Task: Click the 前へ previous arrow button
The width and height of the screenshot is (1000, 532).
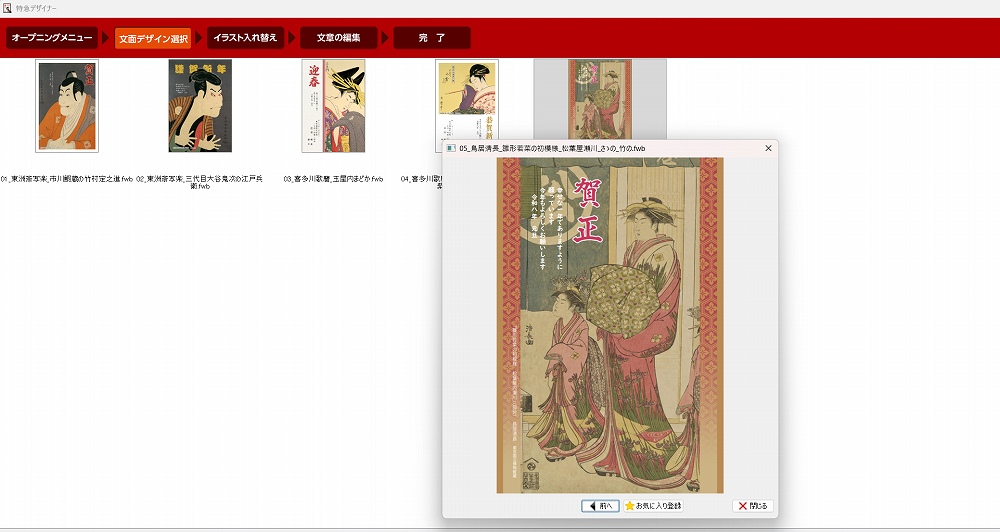Action: click(x=600, y=506)
